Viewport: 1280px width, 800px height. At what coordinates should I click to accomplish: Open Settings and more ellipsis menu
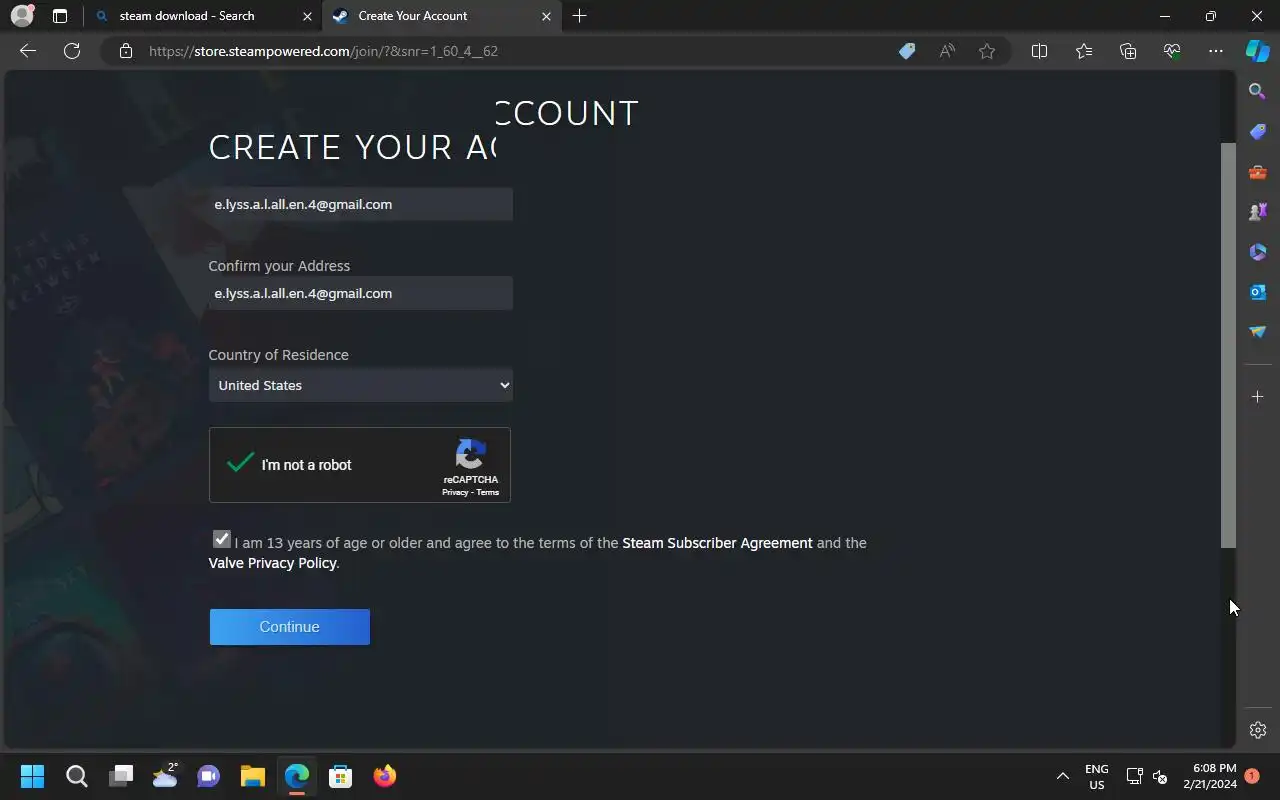1216,51
